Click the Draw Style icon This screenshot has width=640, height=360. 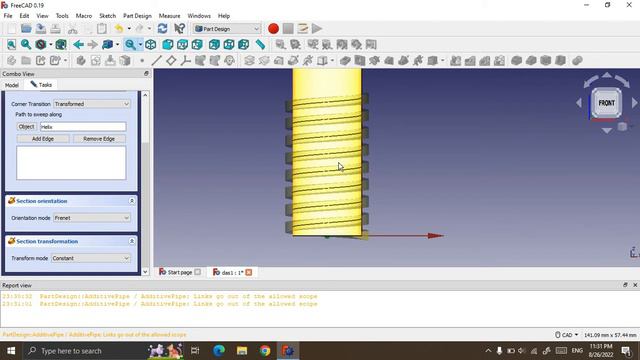pos(40,44)
